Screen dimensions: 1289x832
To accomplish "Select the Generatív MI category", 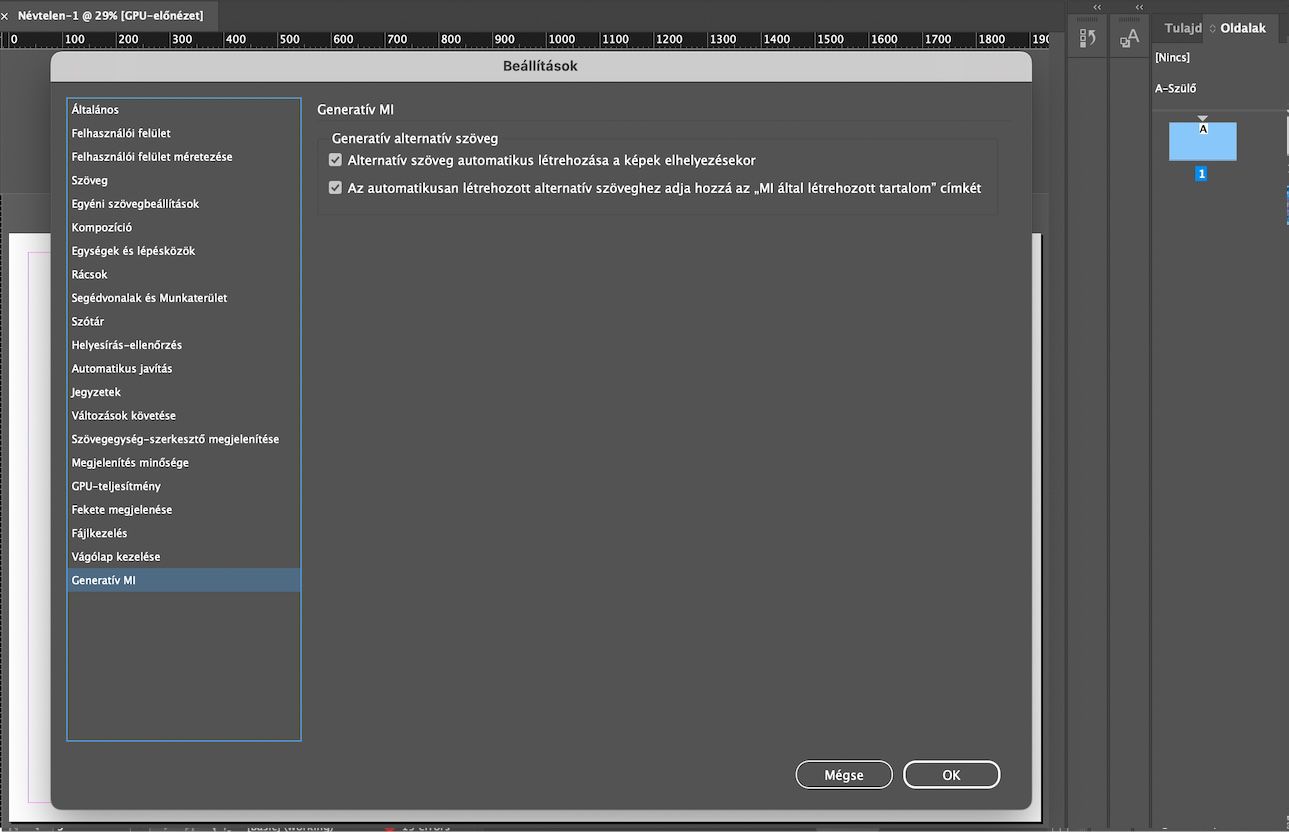I will [x=184, y=580].
